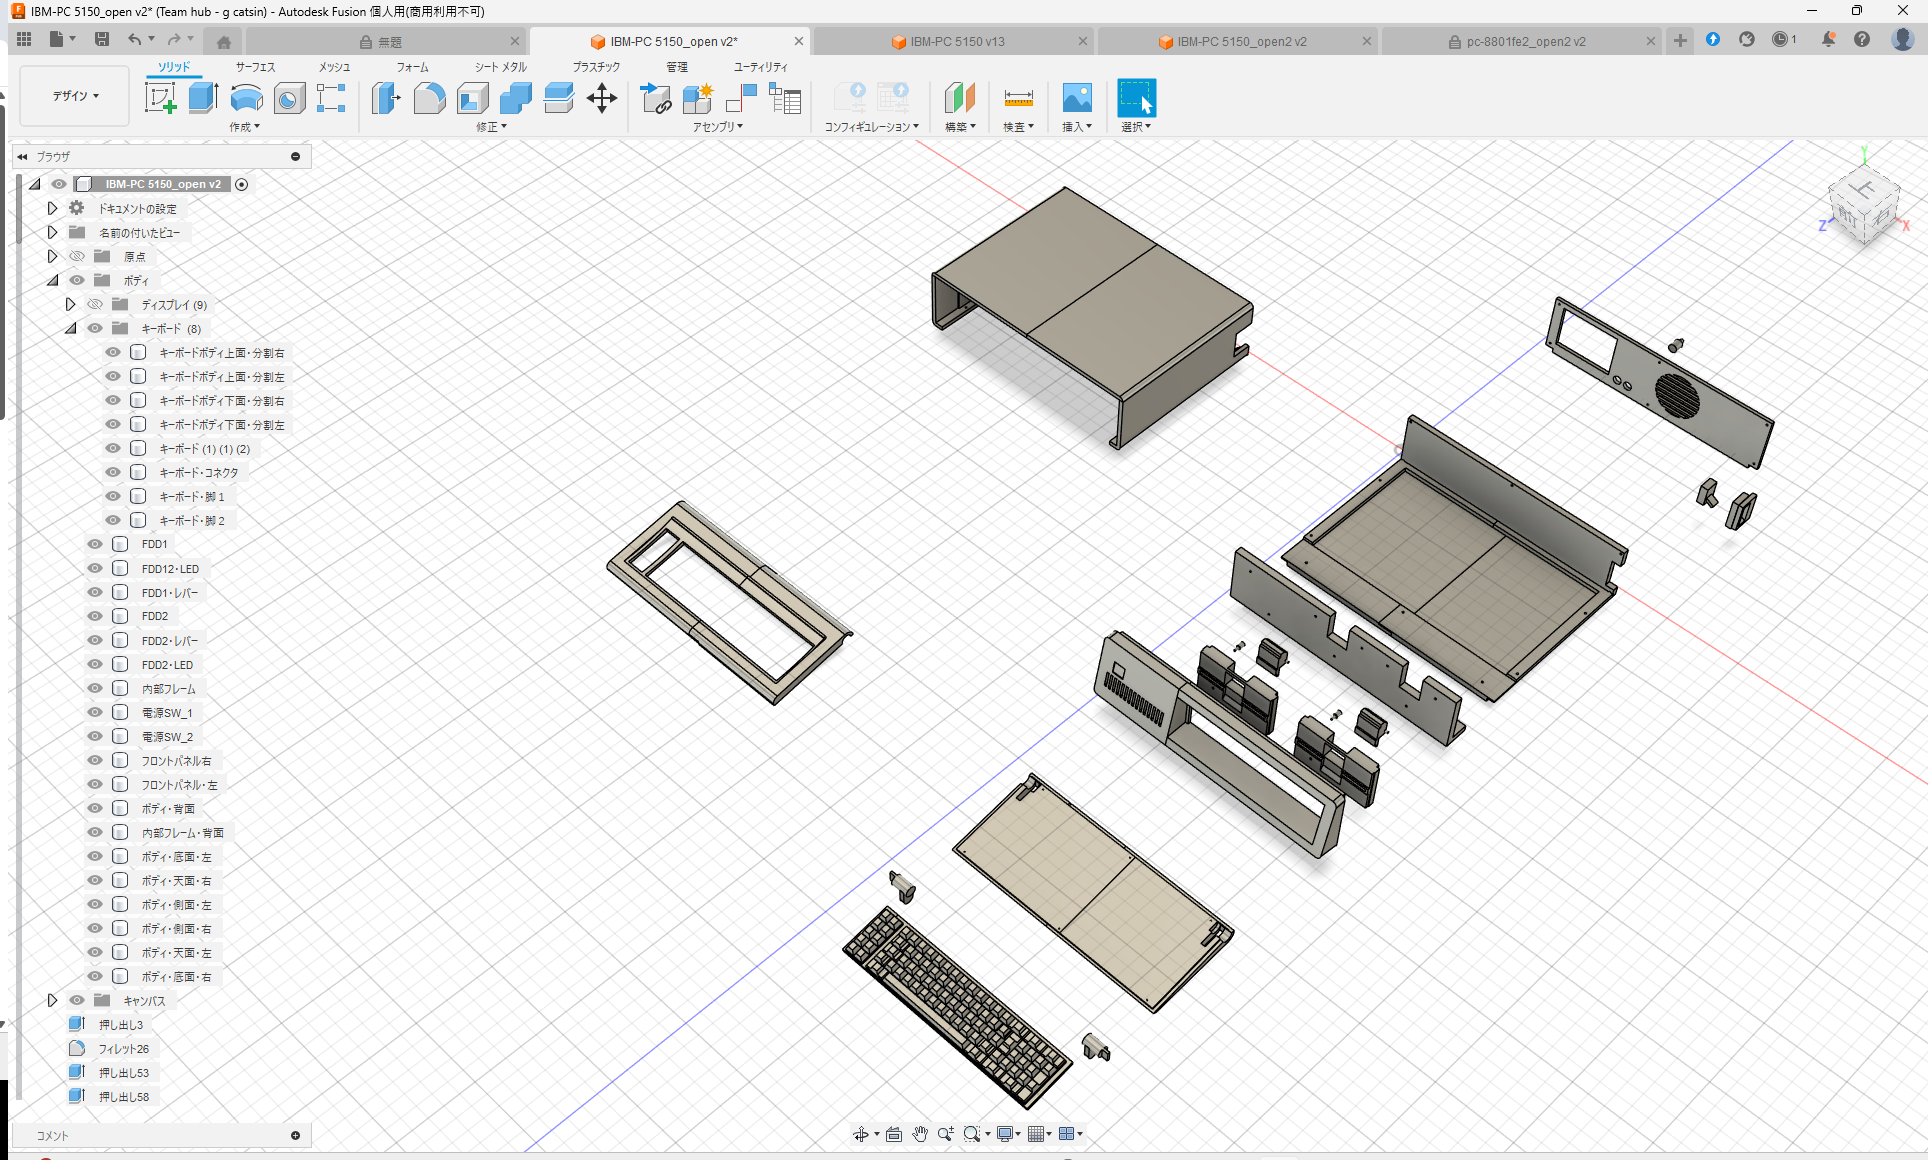Select the Look At icon in navigation bar
1928x1160 pixels.
893,1133
